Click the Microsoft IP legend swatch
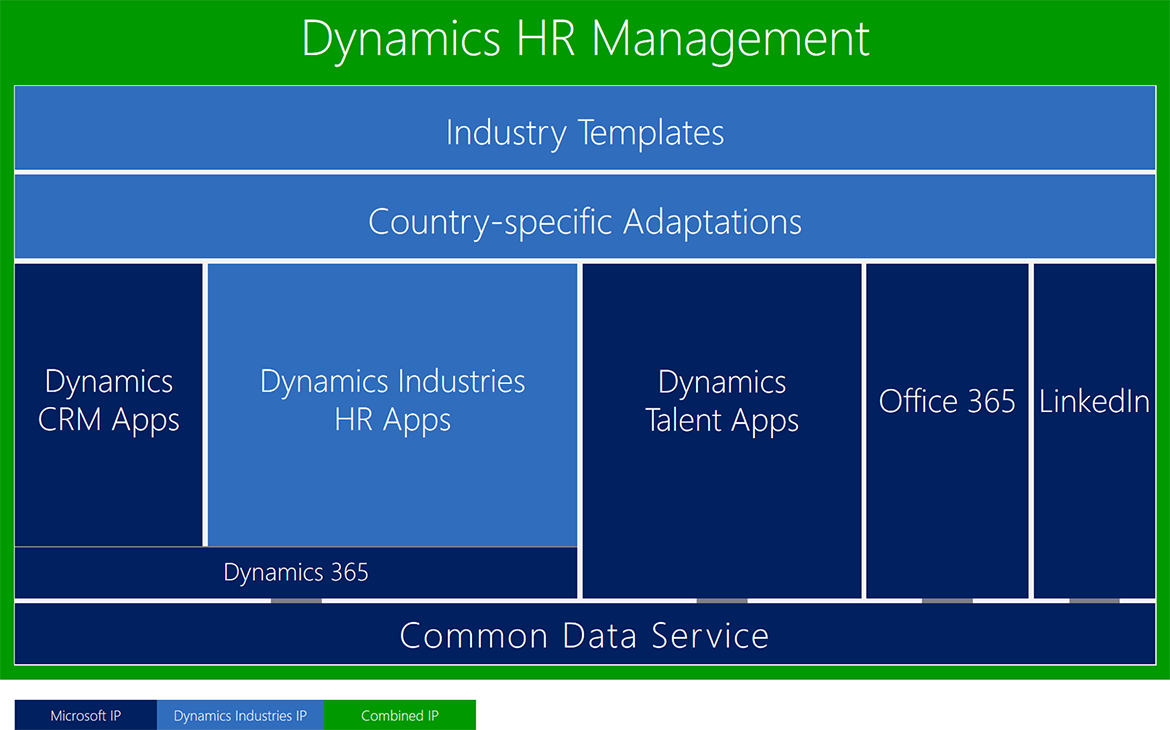The height and width of the screenshot is (730, 1170). pyautogui.click(x=85, y=715)
